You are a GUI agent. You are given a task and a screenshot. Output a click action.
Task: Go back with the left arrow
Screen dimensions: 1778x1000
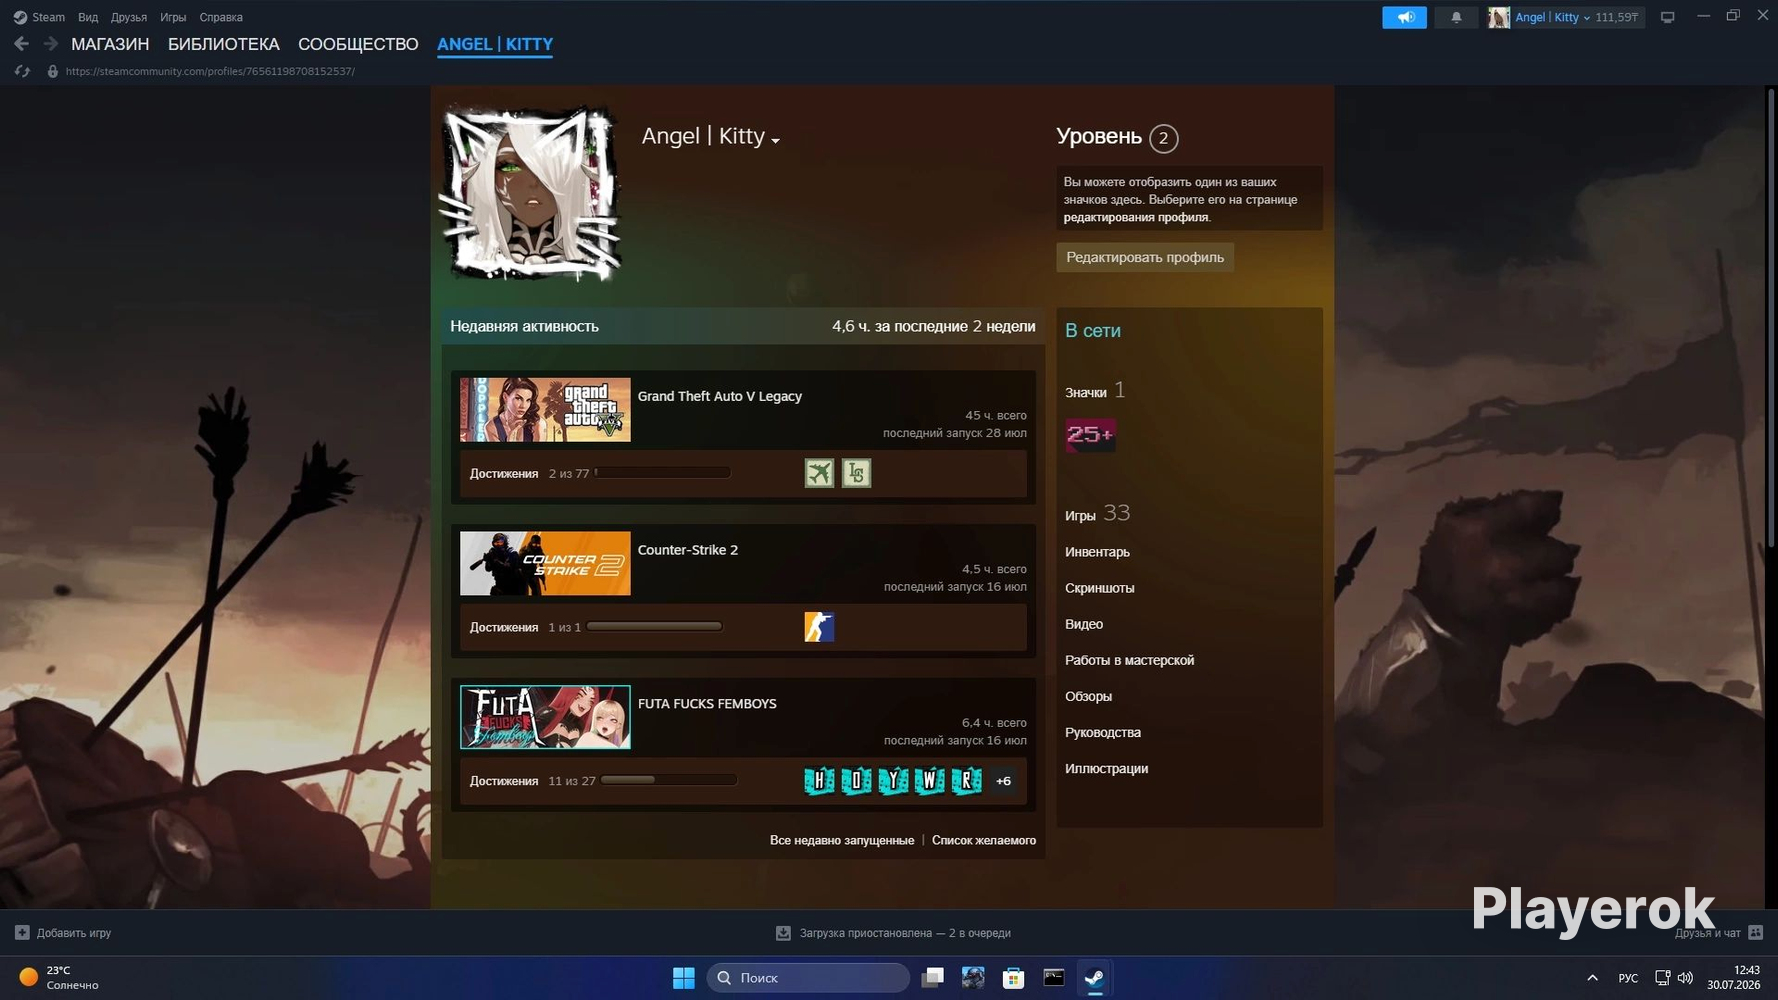[21, 44]
